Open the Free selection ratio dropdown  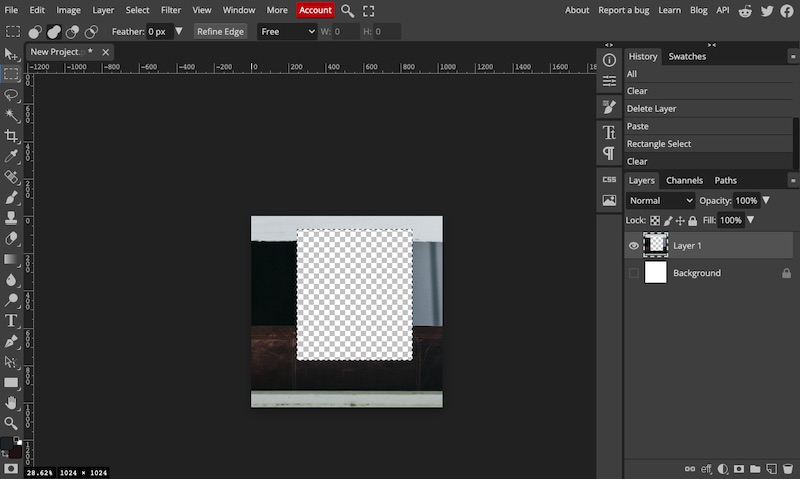tap(287, 31)
